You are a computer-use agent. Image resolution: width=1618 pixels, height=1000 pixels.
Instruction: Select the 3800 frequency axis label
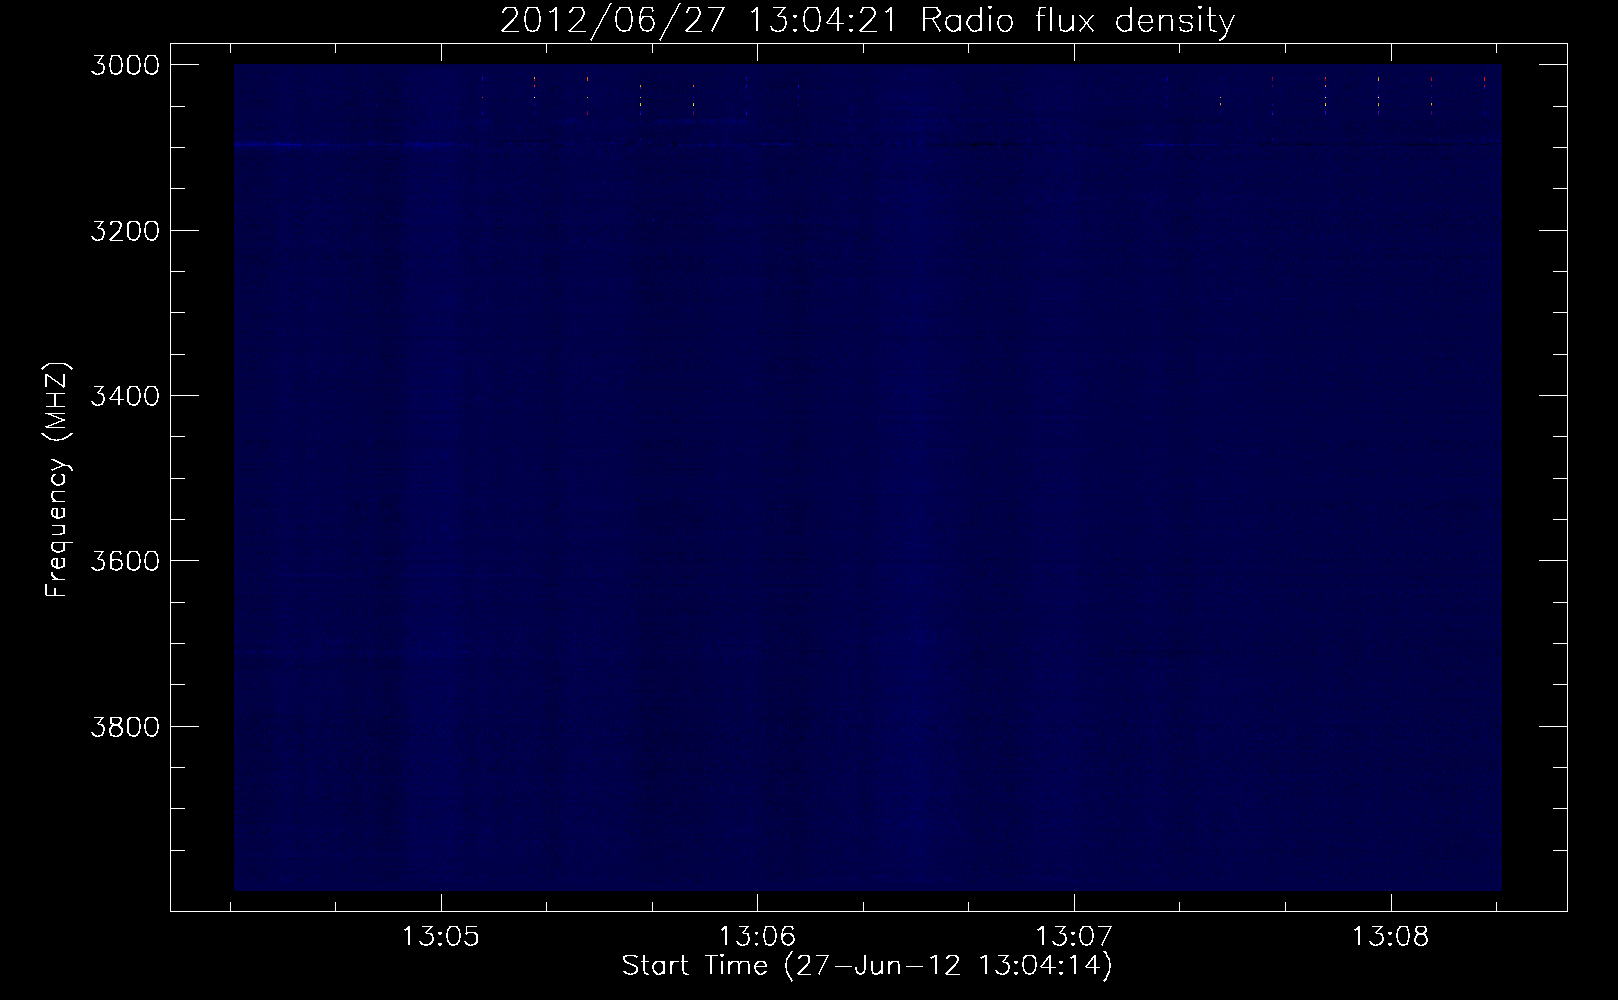(125, 725)
